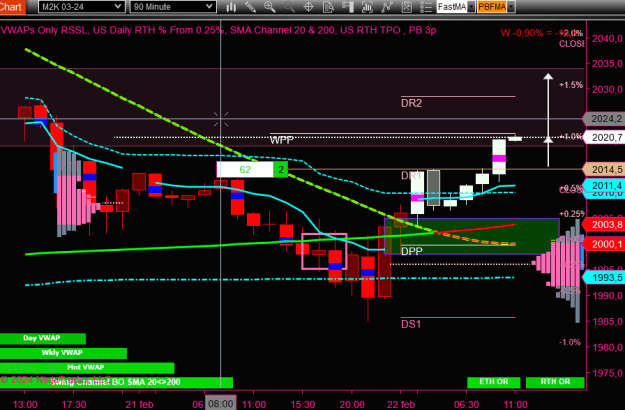Screen dimensions: 625x410
Task: Click the 06:30 time axis label
Action: 466,404
